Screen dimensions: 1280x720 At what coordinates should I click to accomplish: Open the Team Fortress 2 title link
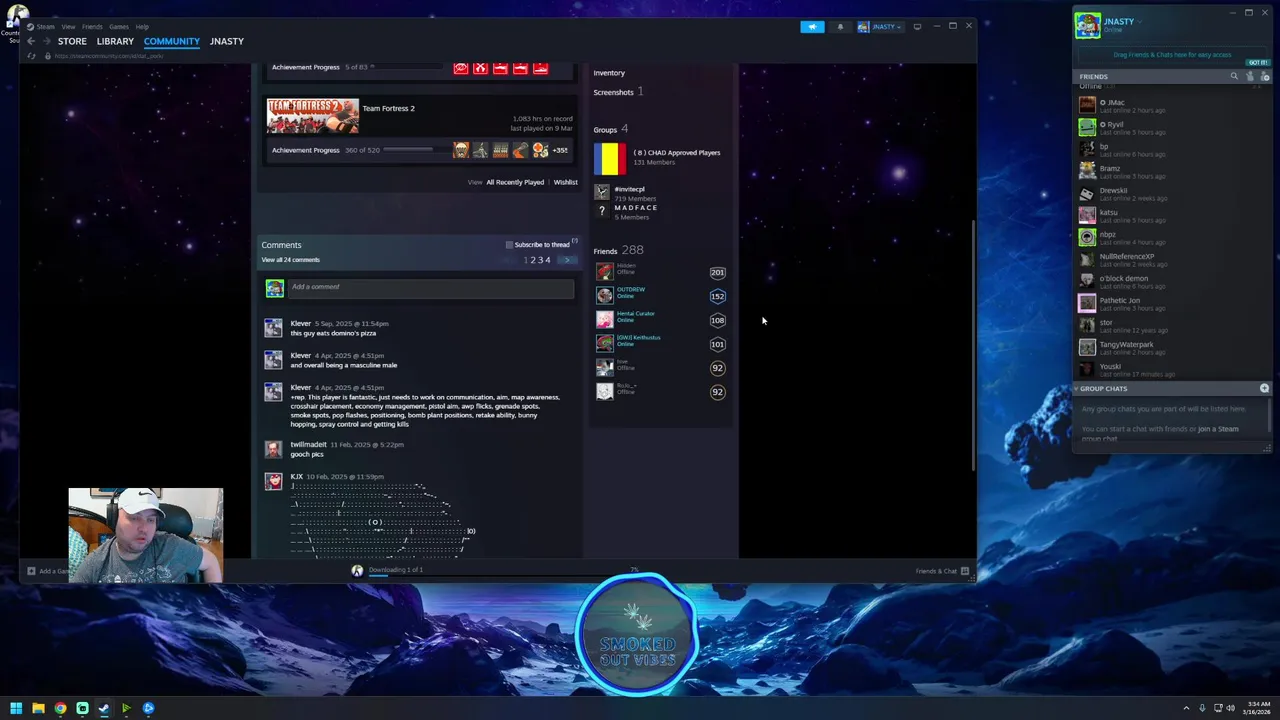coord(388,108)
